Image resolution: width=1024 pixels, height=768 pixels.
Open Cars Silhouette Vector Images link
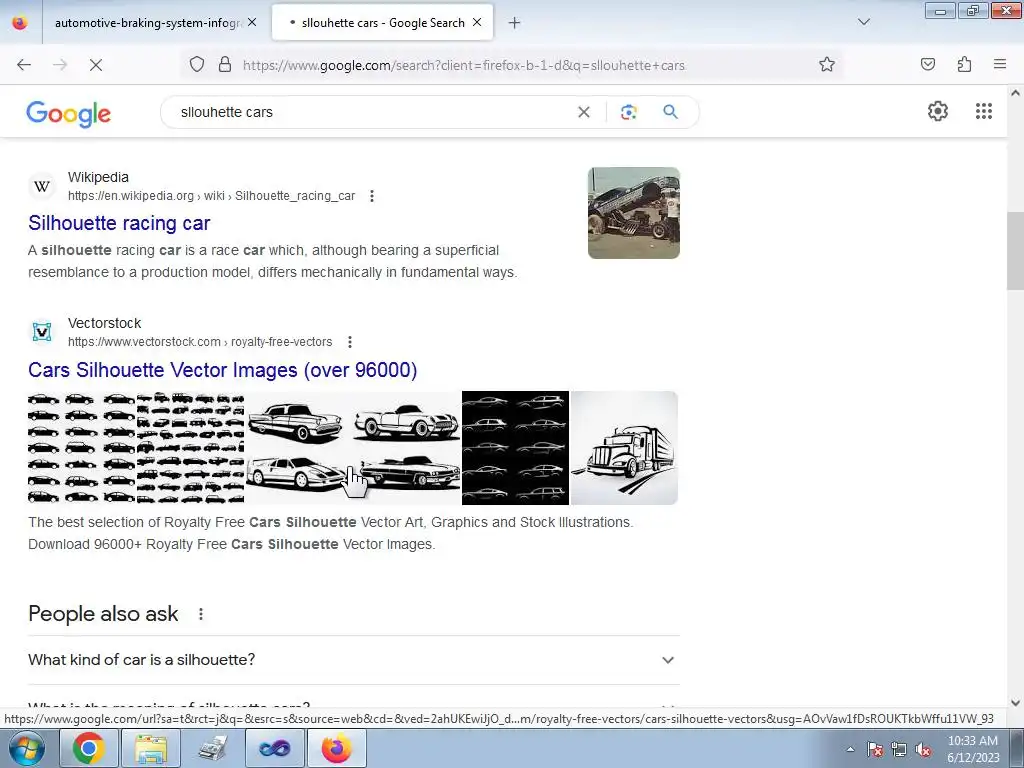223,370
